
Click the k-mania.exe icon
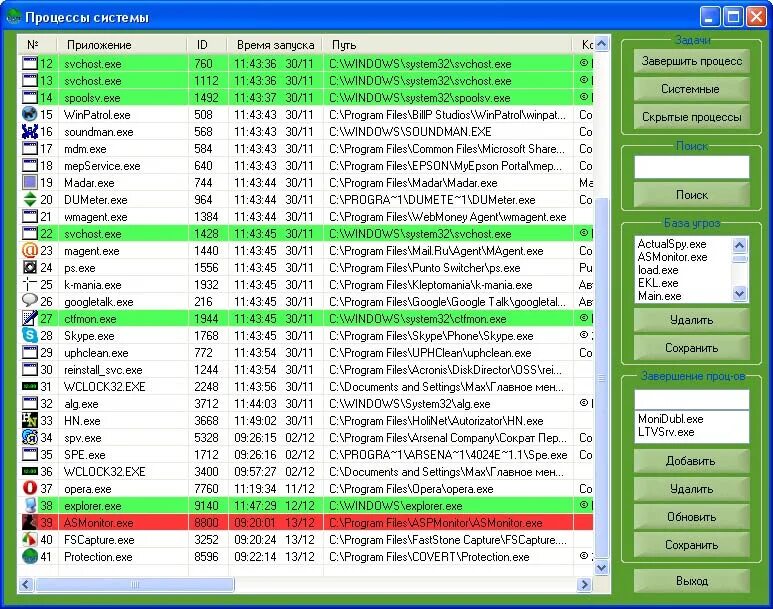(x=30, y=285)
